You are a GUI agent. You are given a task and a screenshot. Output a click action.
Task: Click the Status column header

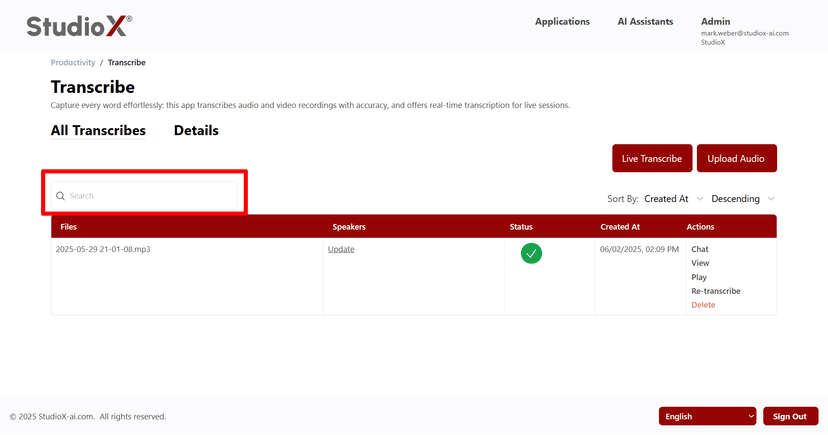(521, 227)
